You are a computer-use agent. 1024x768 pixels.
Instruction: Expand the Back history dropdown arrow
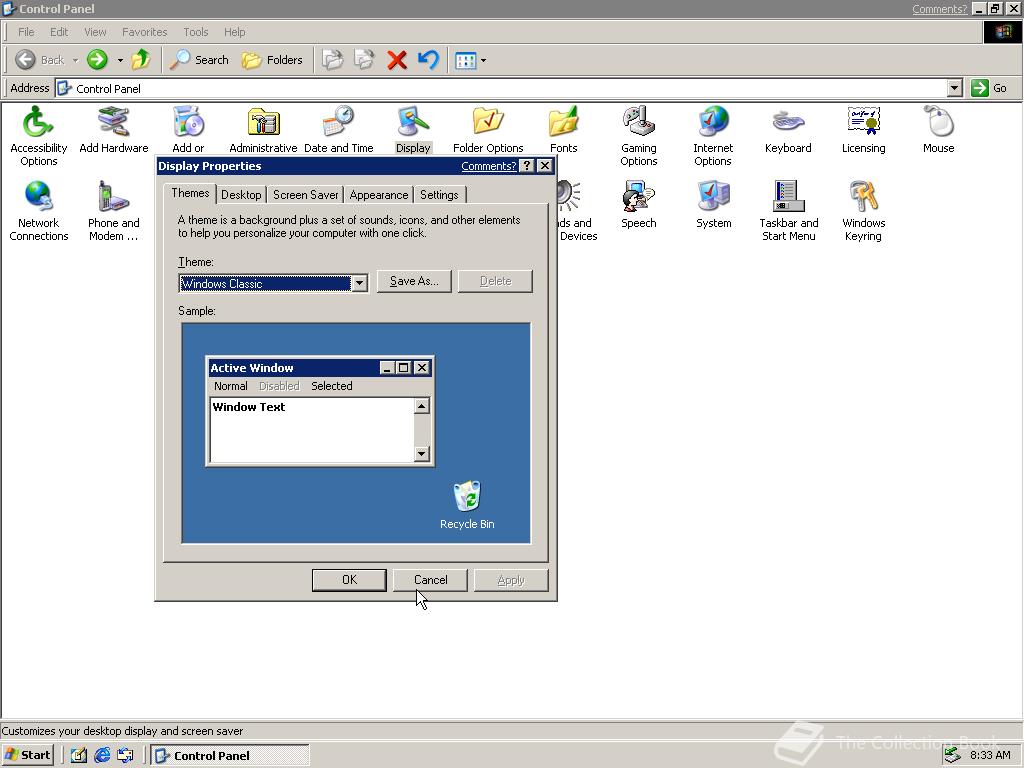(75, 60)
